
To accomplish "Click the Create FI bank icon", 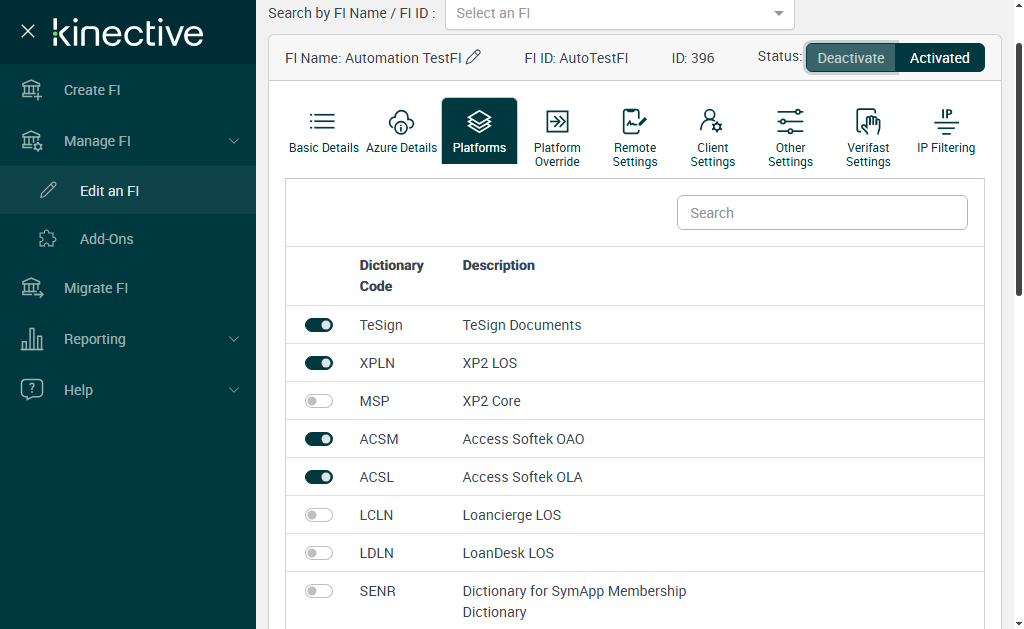I will (x=31, y=90).
